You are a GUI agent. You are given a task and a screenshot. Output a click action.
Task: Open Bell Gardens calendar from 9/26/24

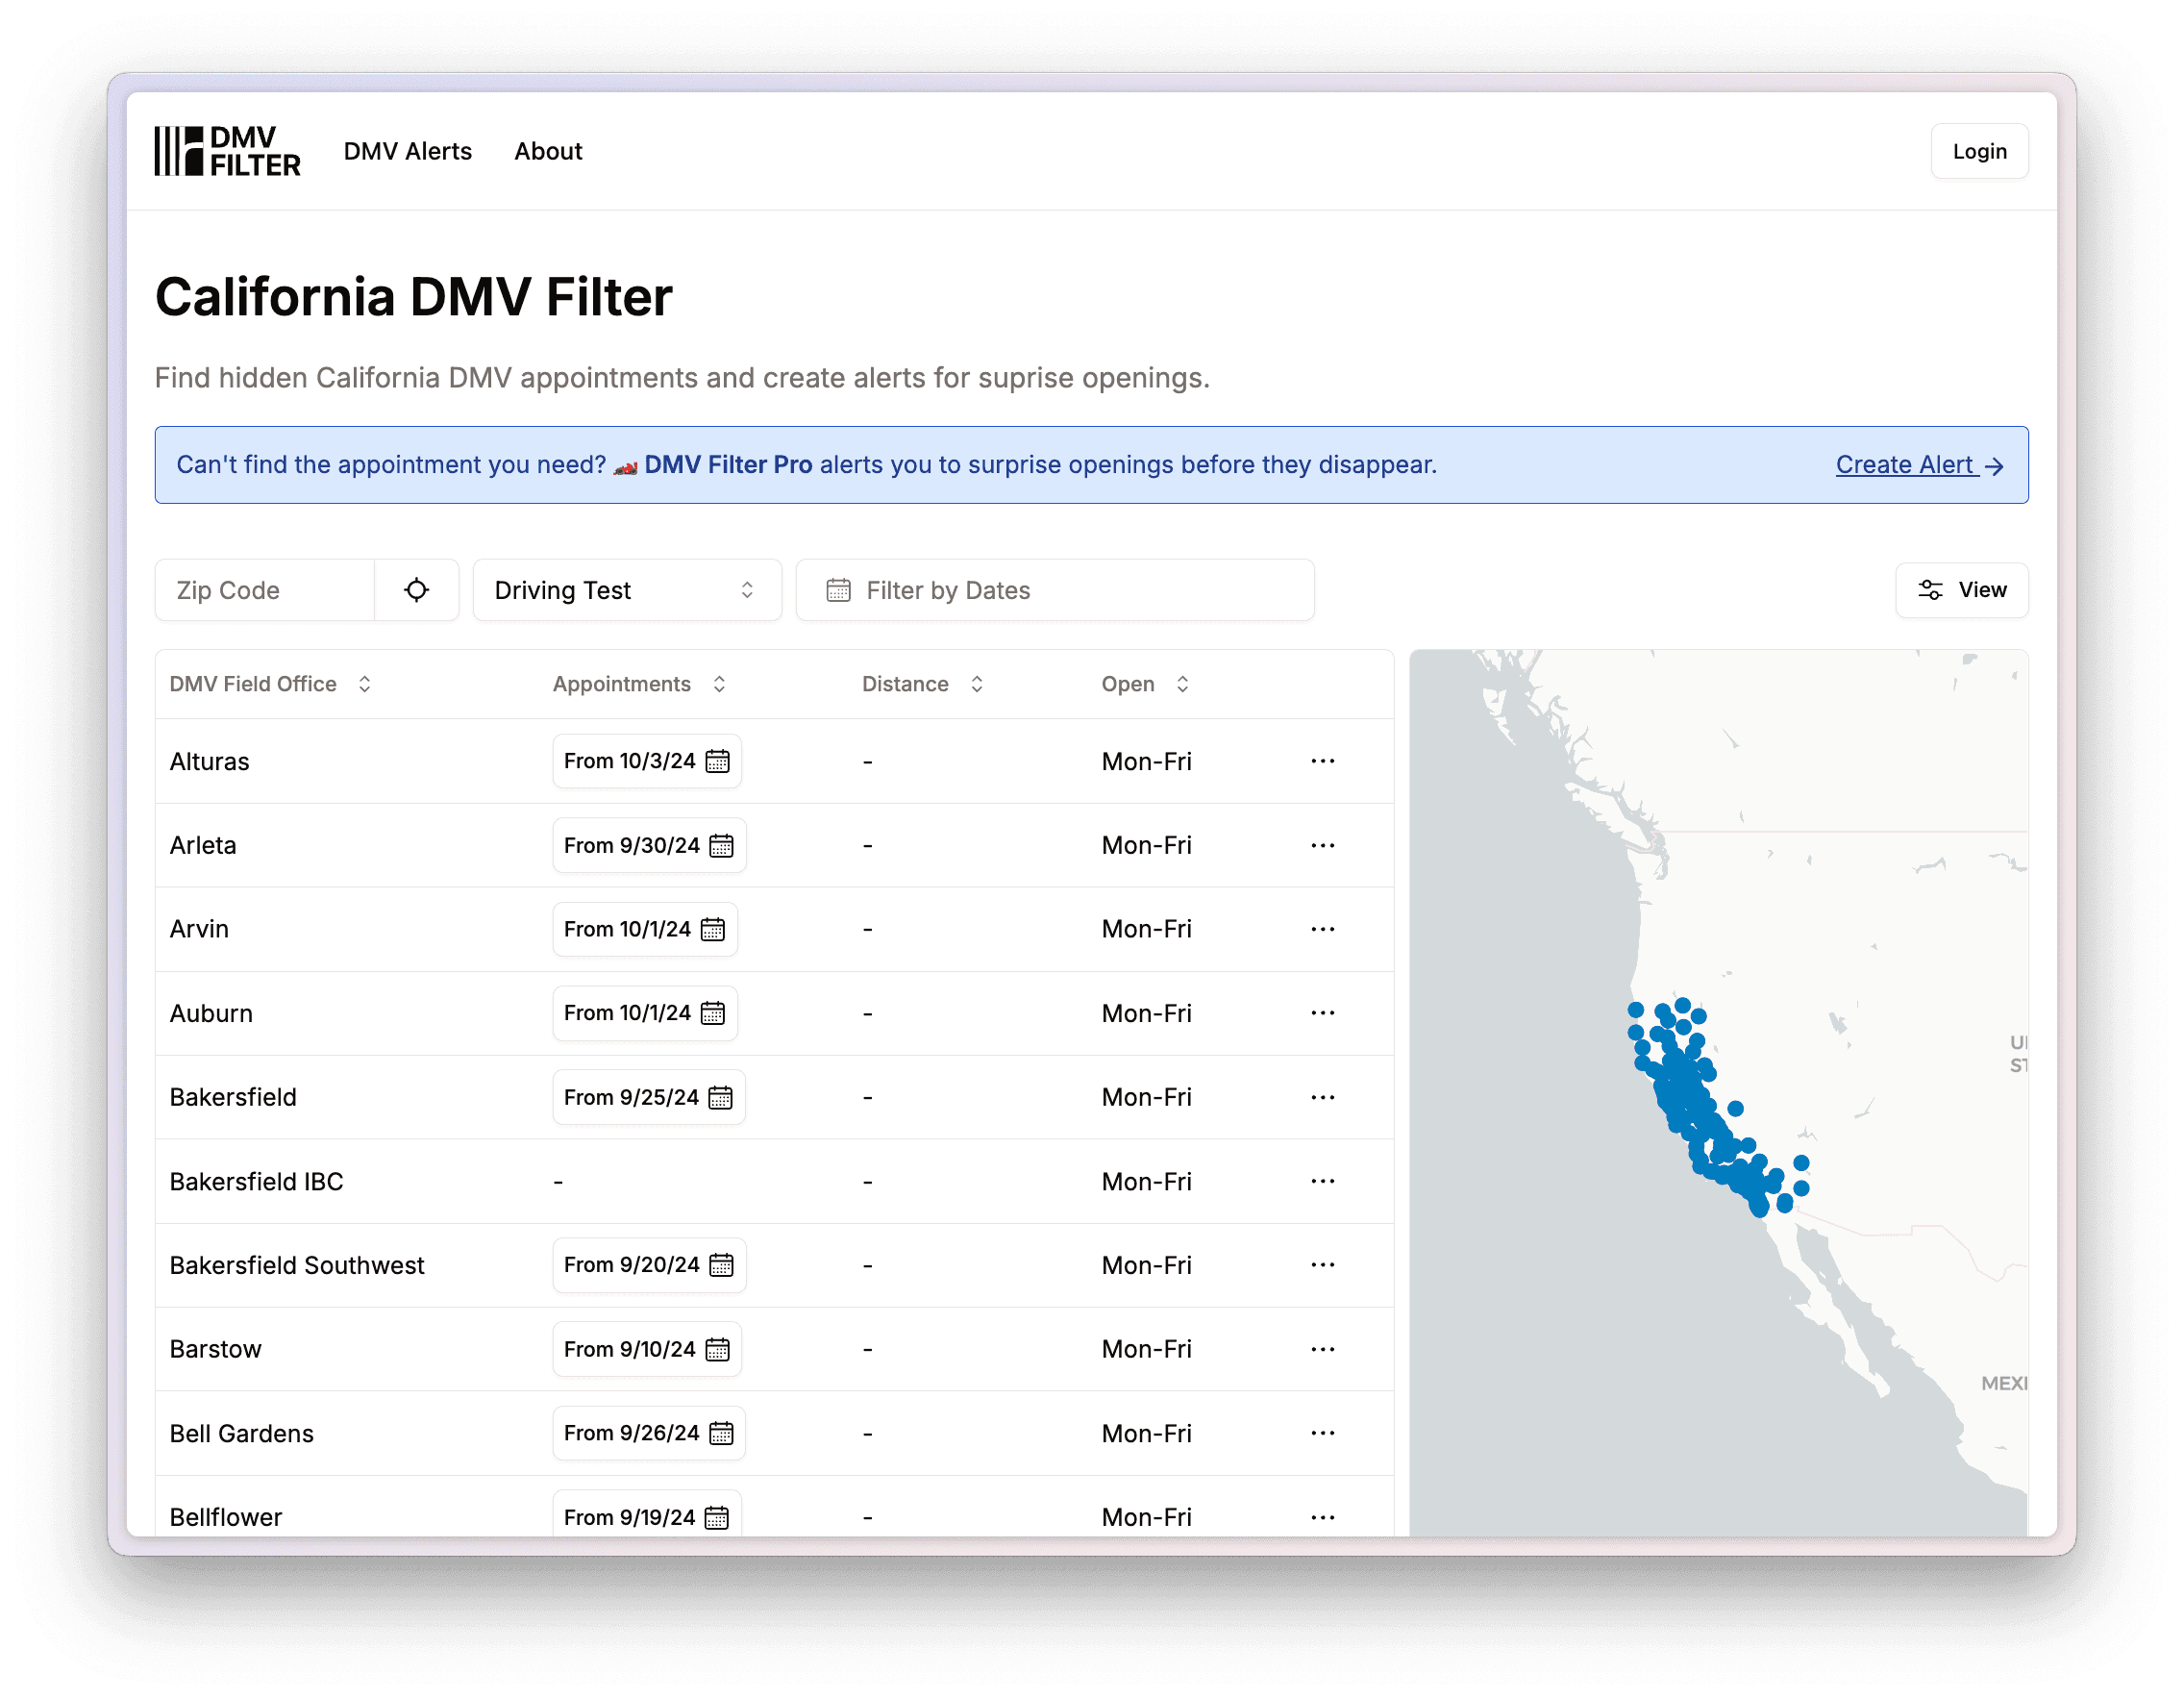click(x=648, y=1433)
